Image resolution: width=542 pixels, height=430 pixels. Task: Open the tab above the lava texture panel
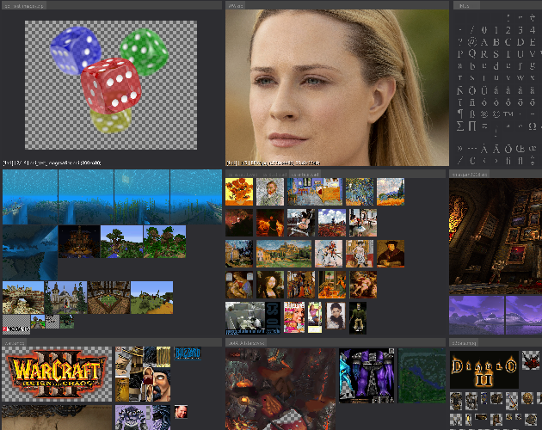coord(246,343)
